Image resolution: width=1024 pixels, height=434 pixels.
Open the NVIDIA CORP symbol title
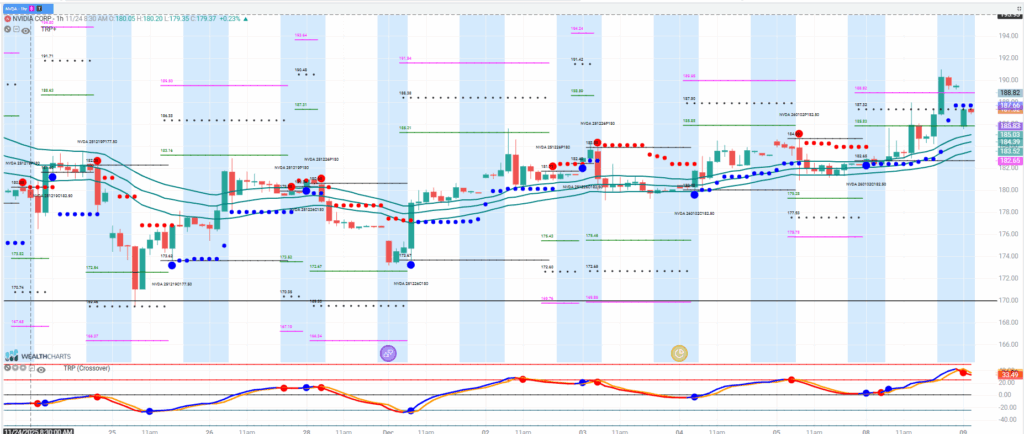[32, 19]
